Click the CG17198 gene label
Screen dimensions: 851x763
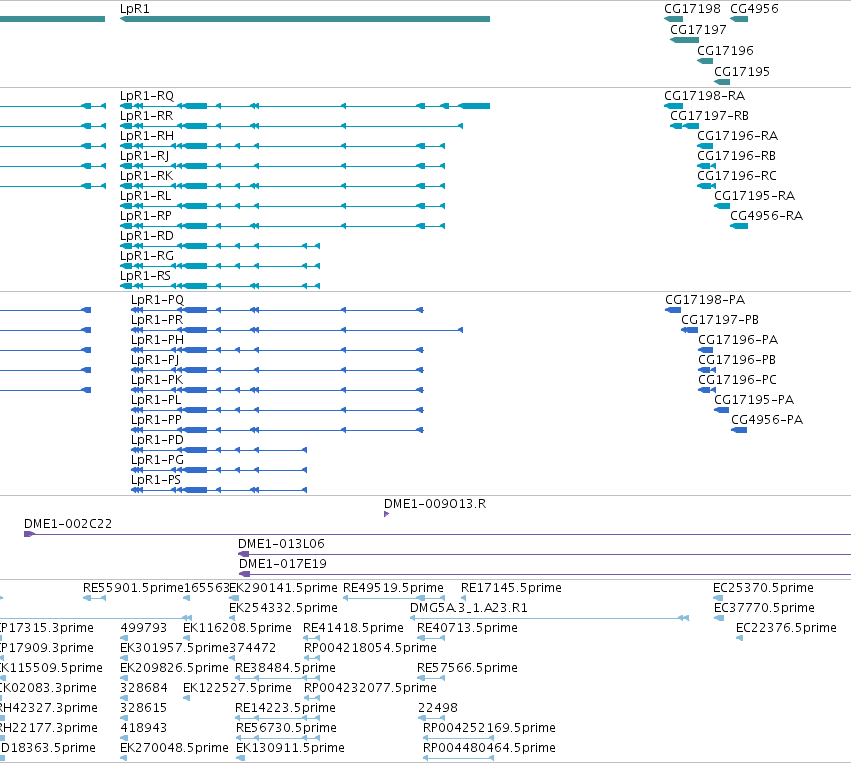point(692,9)
